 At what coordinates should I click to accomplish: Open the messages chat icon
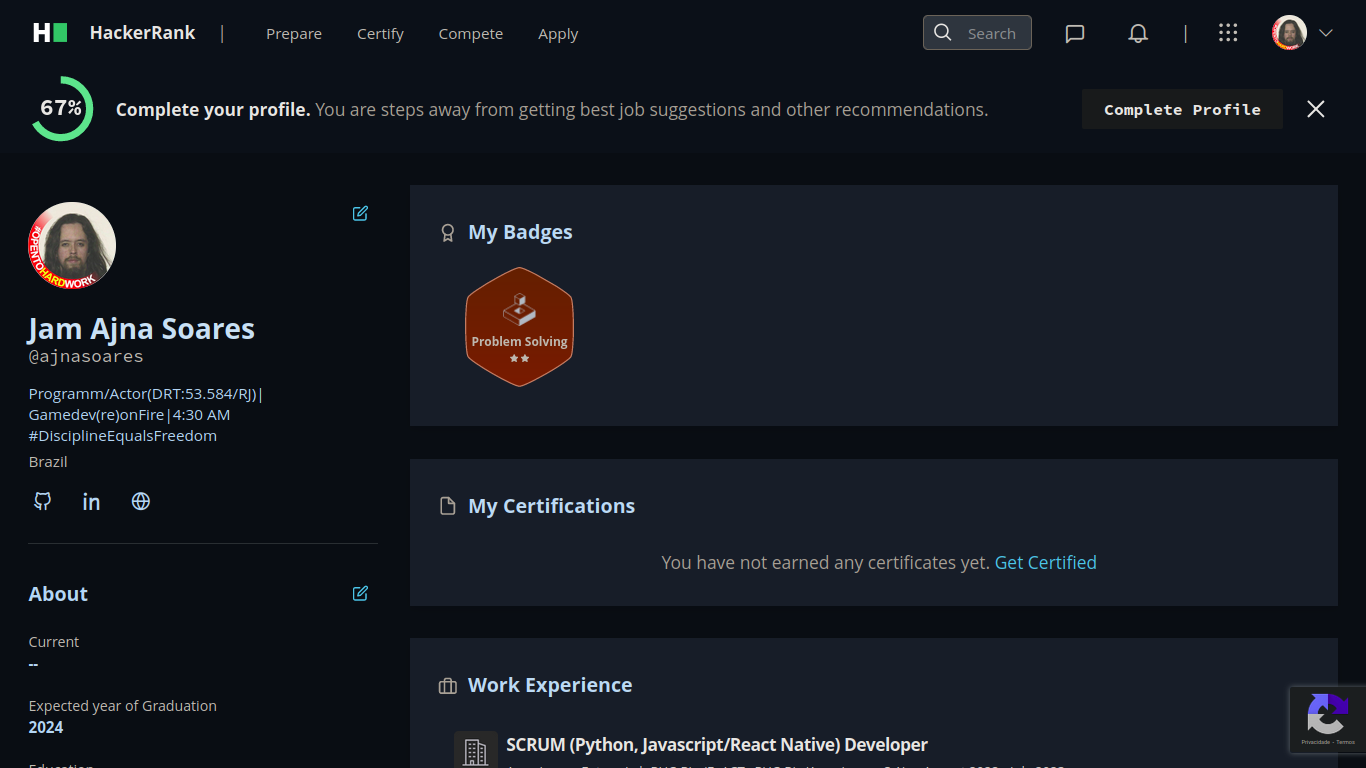tap(1075, 33)
